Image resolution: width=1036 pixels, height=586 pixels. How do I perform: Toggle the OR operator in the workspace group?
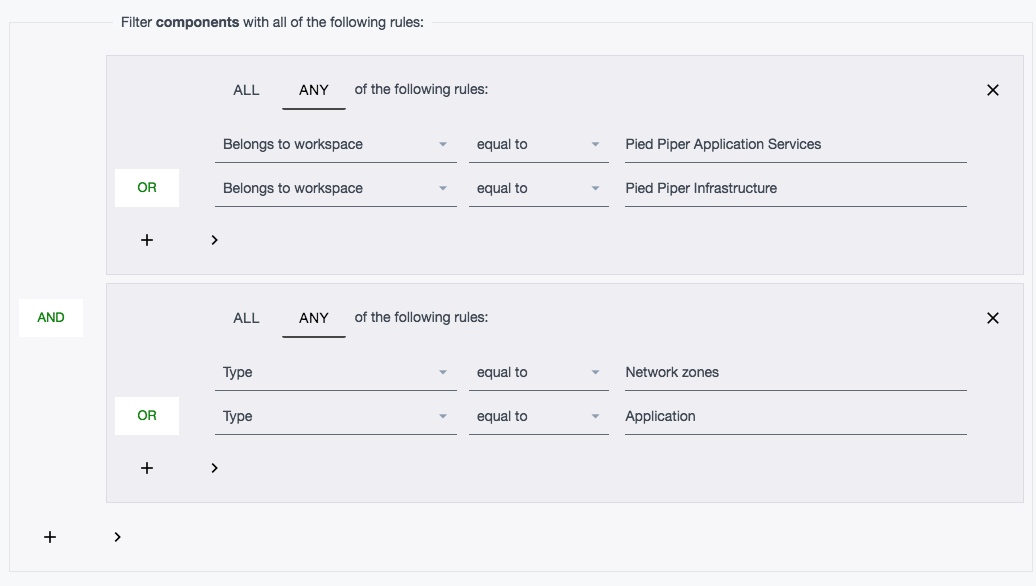147,188
